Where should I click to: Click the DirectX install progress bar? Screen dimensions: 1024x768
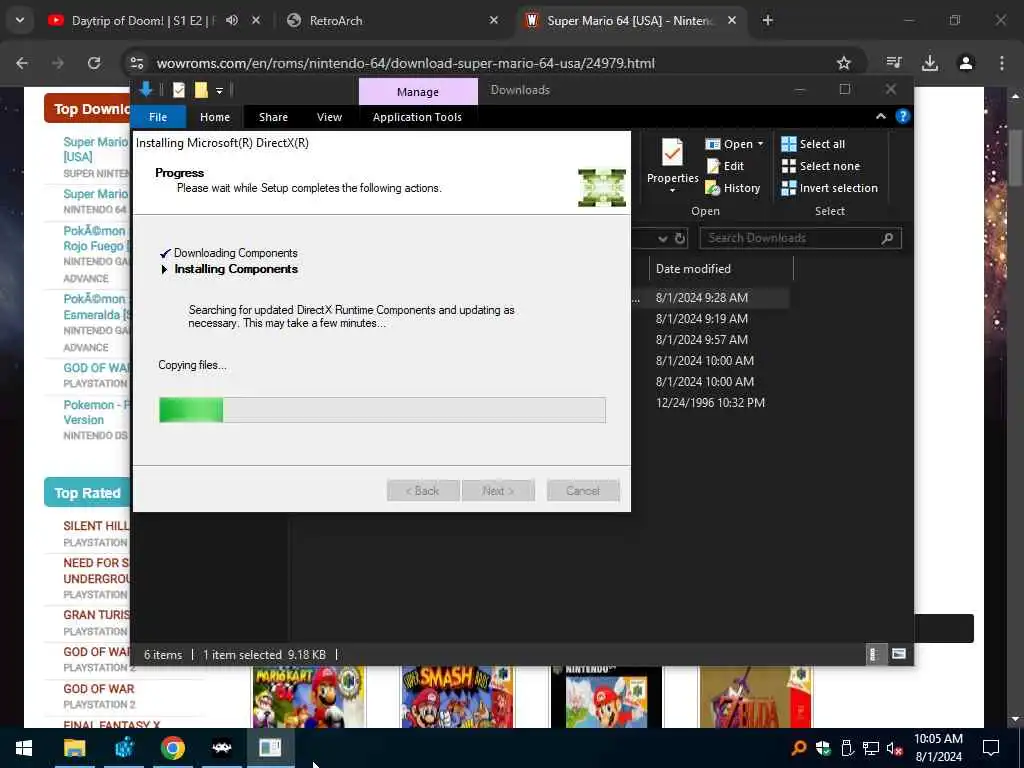(382, 410)
